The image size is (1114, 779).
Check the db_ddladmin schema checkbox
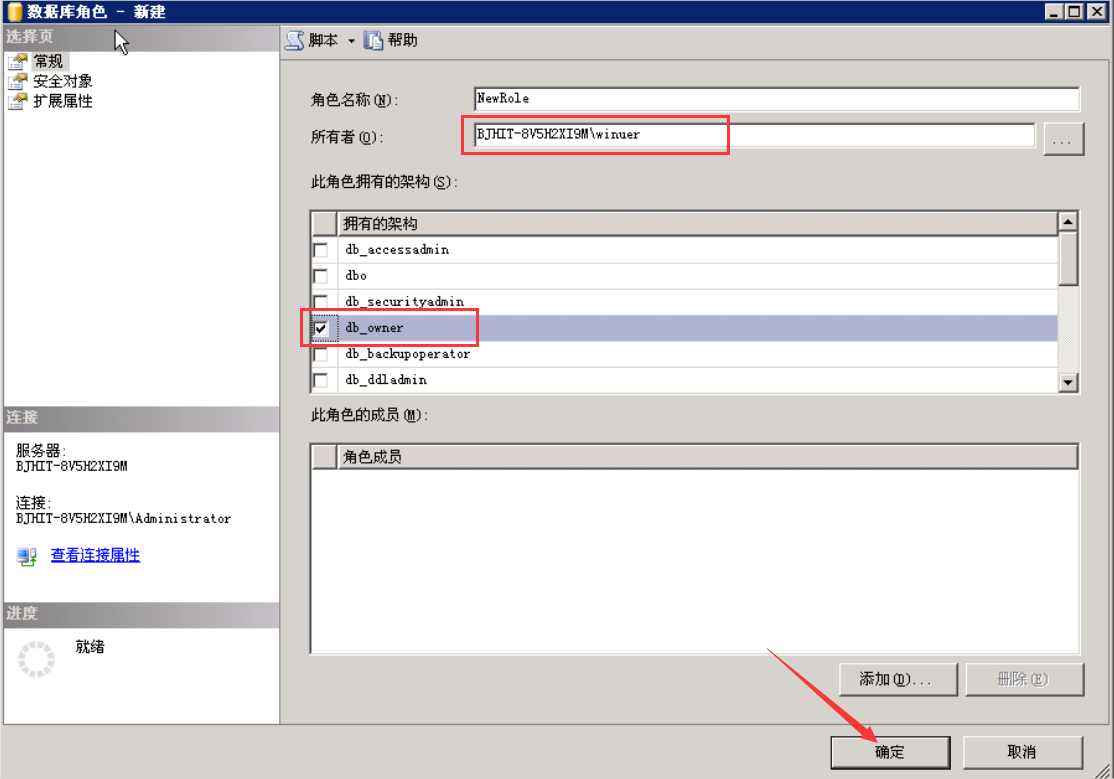(x=321, y=380)
